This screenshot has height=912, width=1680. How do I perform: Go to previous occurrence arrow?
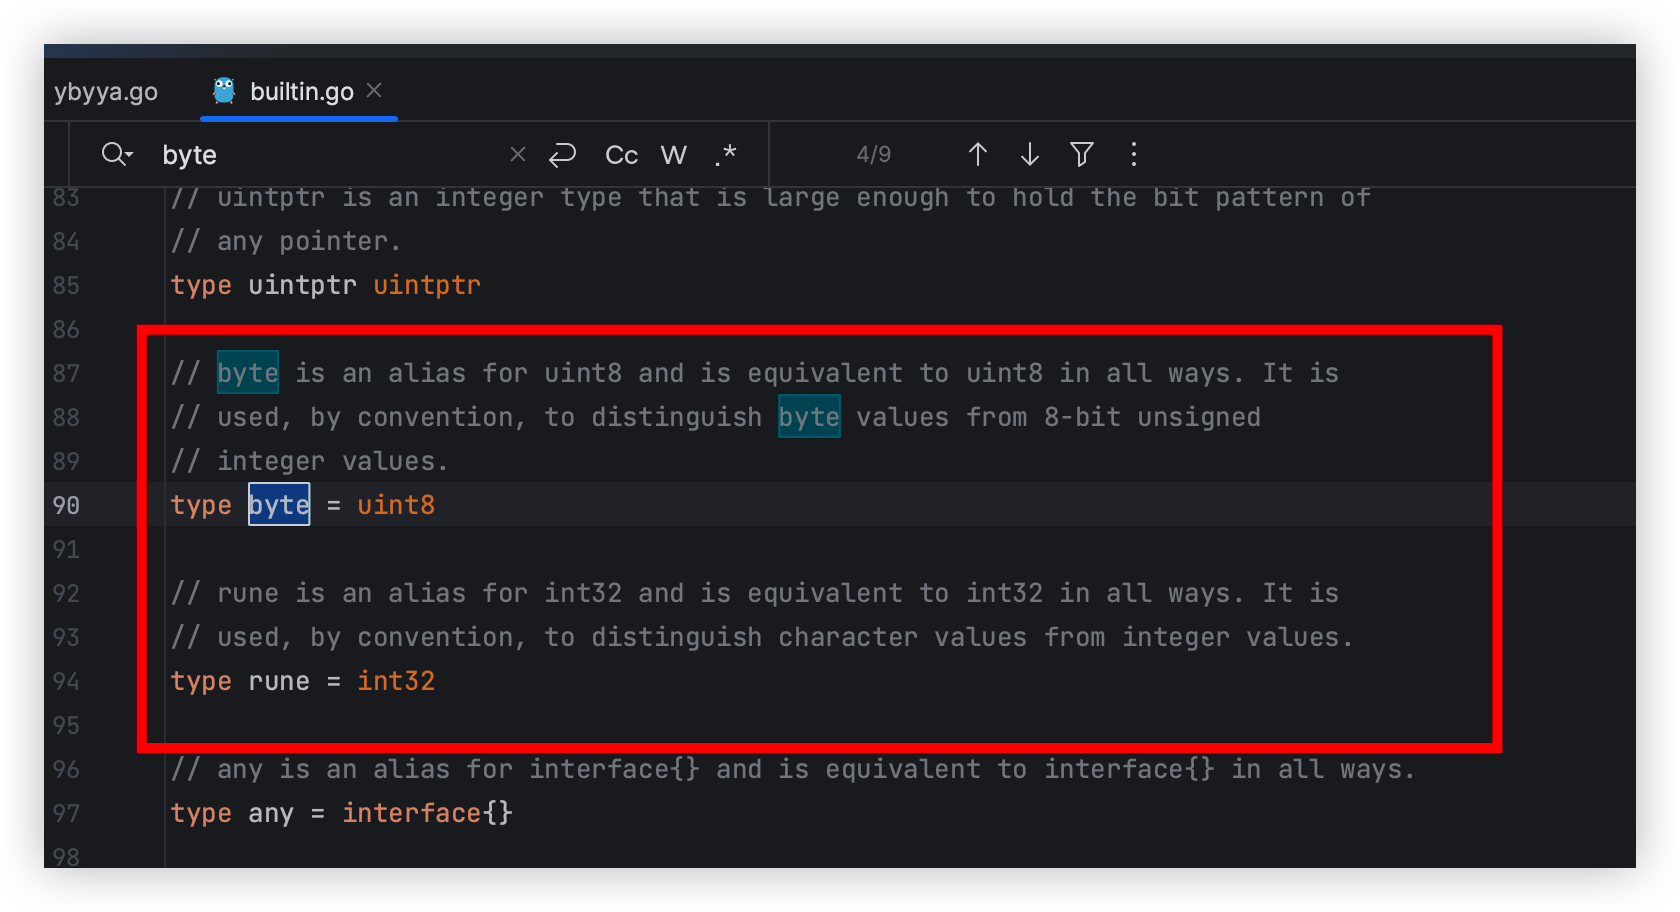[x=978, y=154]
